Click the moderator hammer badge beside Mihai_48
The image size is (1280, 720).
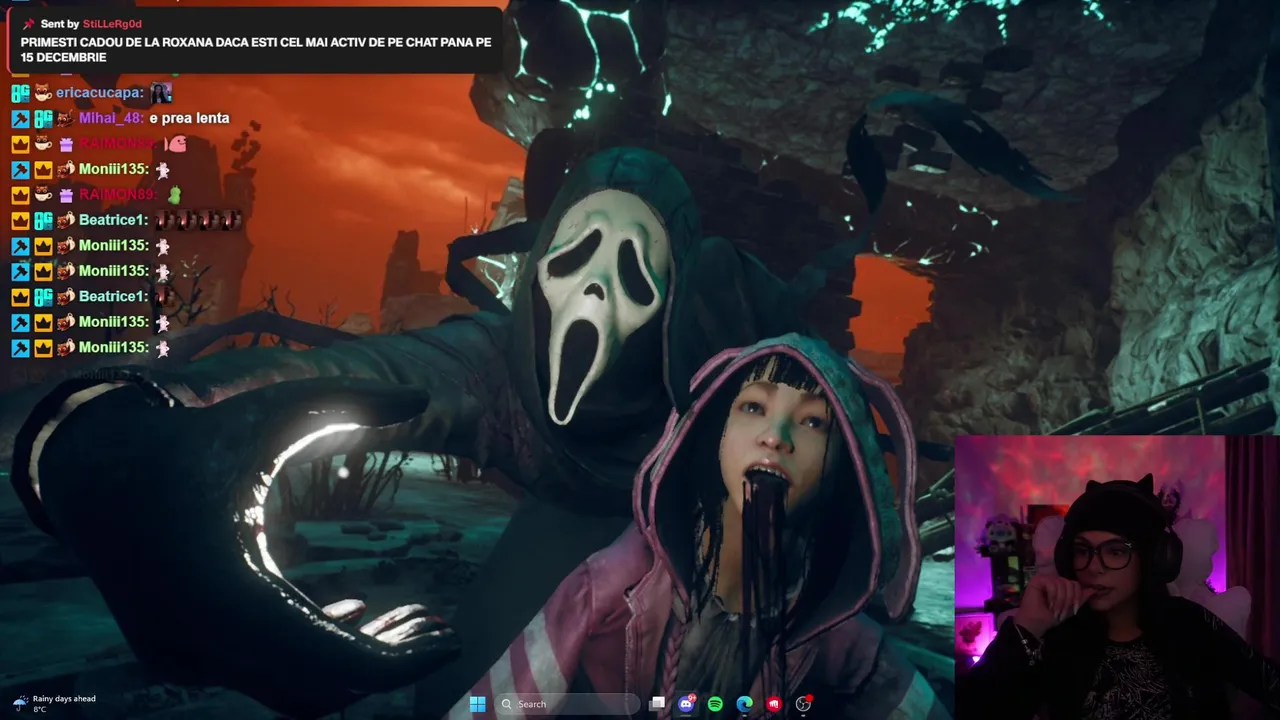[x=20, y=118]
